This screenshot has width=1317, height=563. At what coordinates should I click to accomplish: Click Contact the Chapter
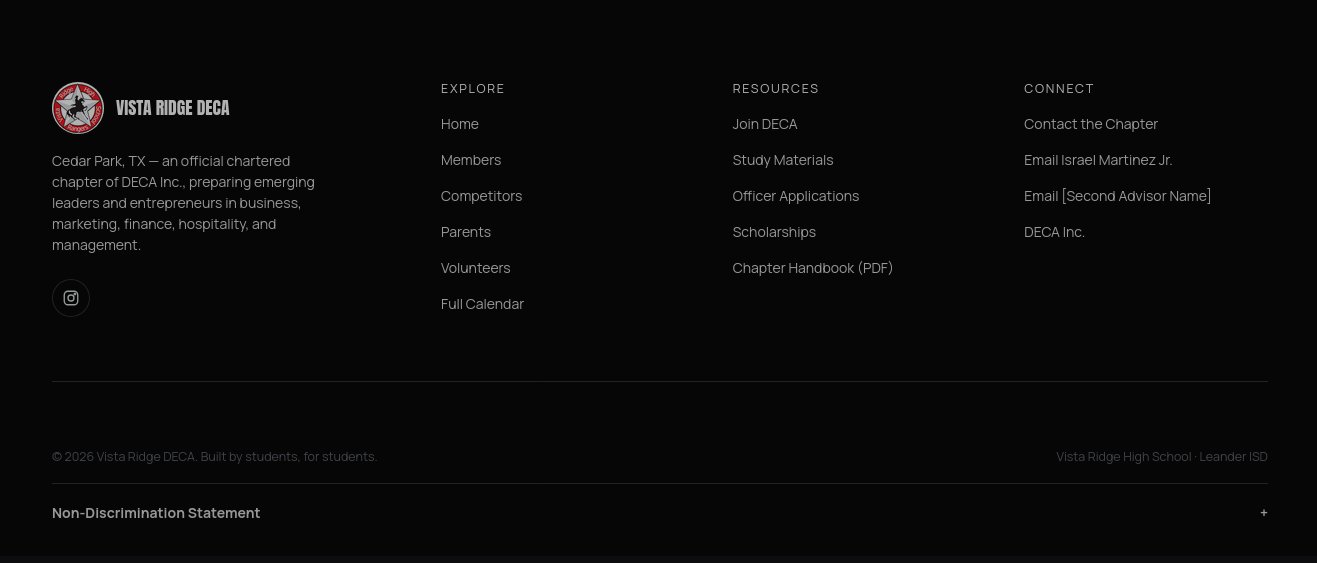pyautogui.click(x=1091, y=124)
